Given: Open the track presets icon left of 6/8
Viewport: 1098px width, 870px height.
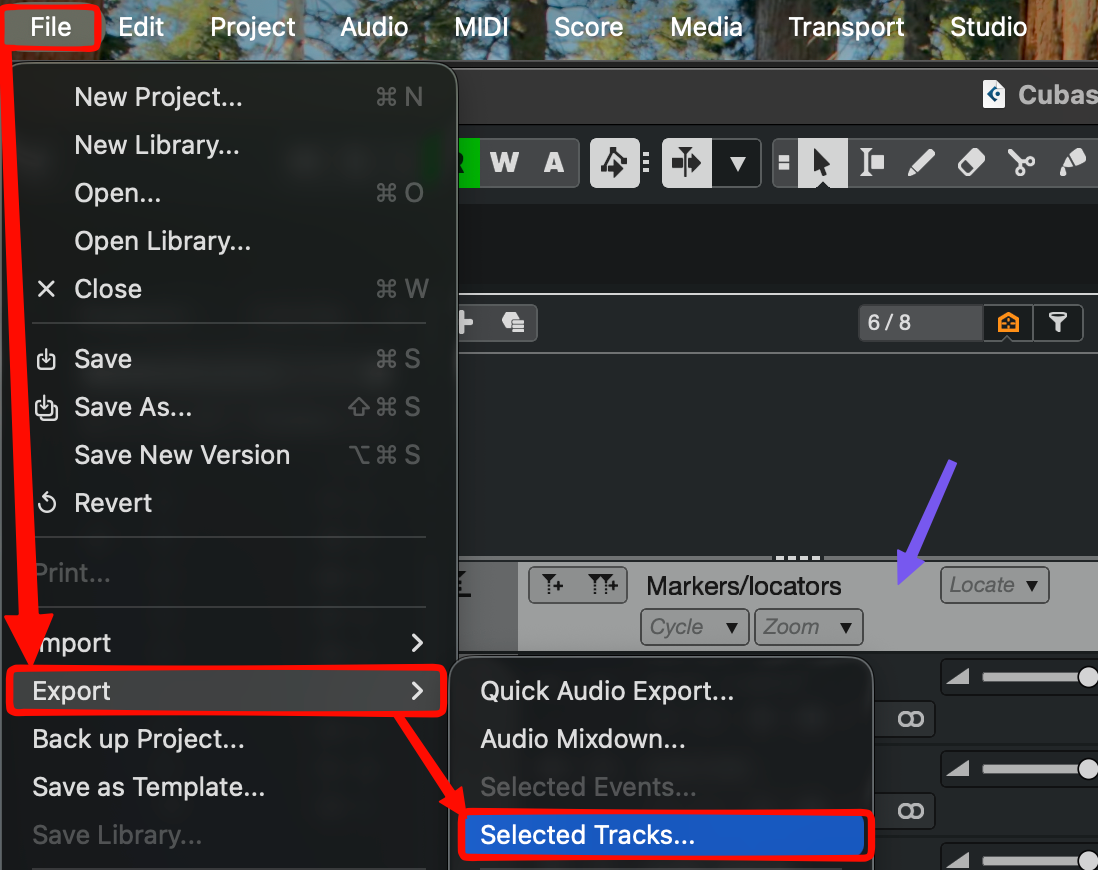Looking at the screenshot, I should pyautogui.click(x=513, y=323).
